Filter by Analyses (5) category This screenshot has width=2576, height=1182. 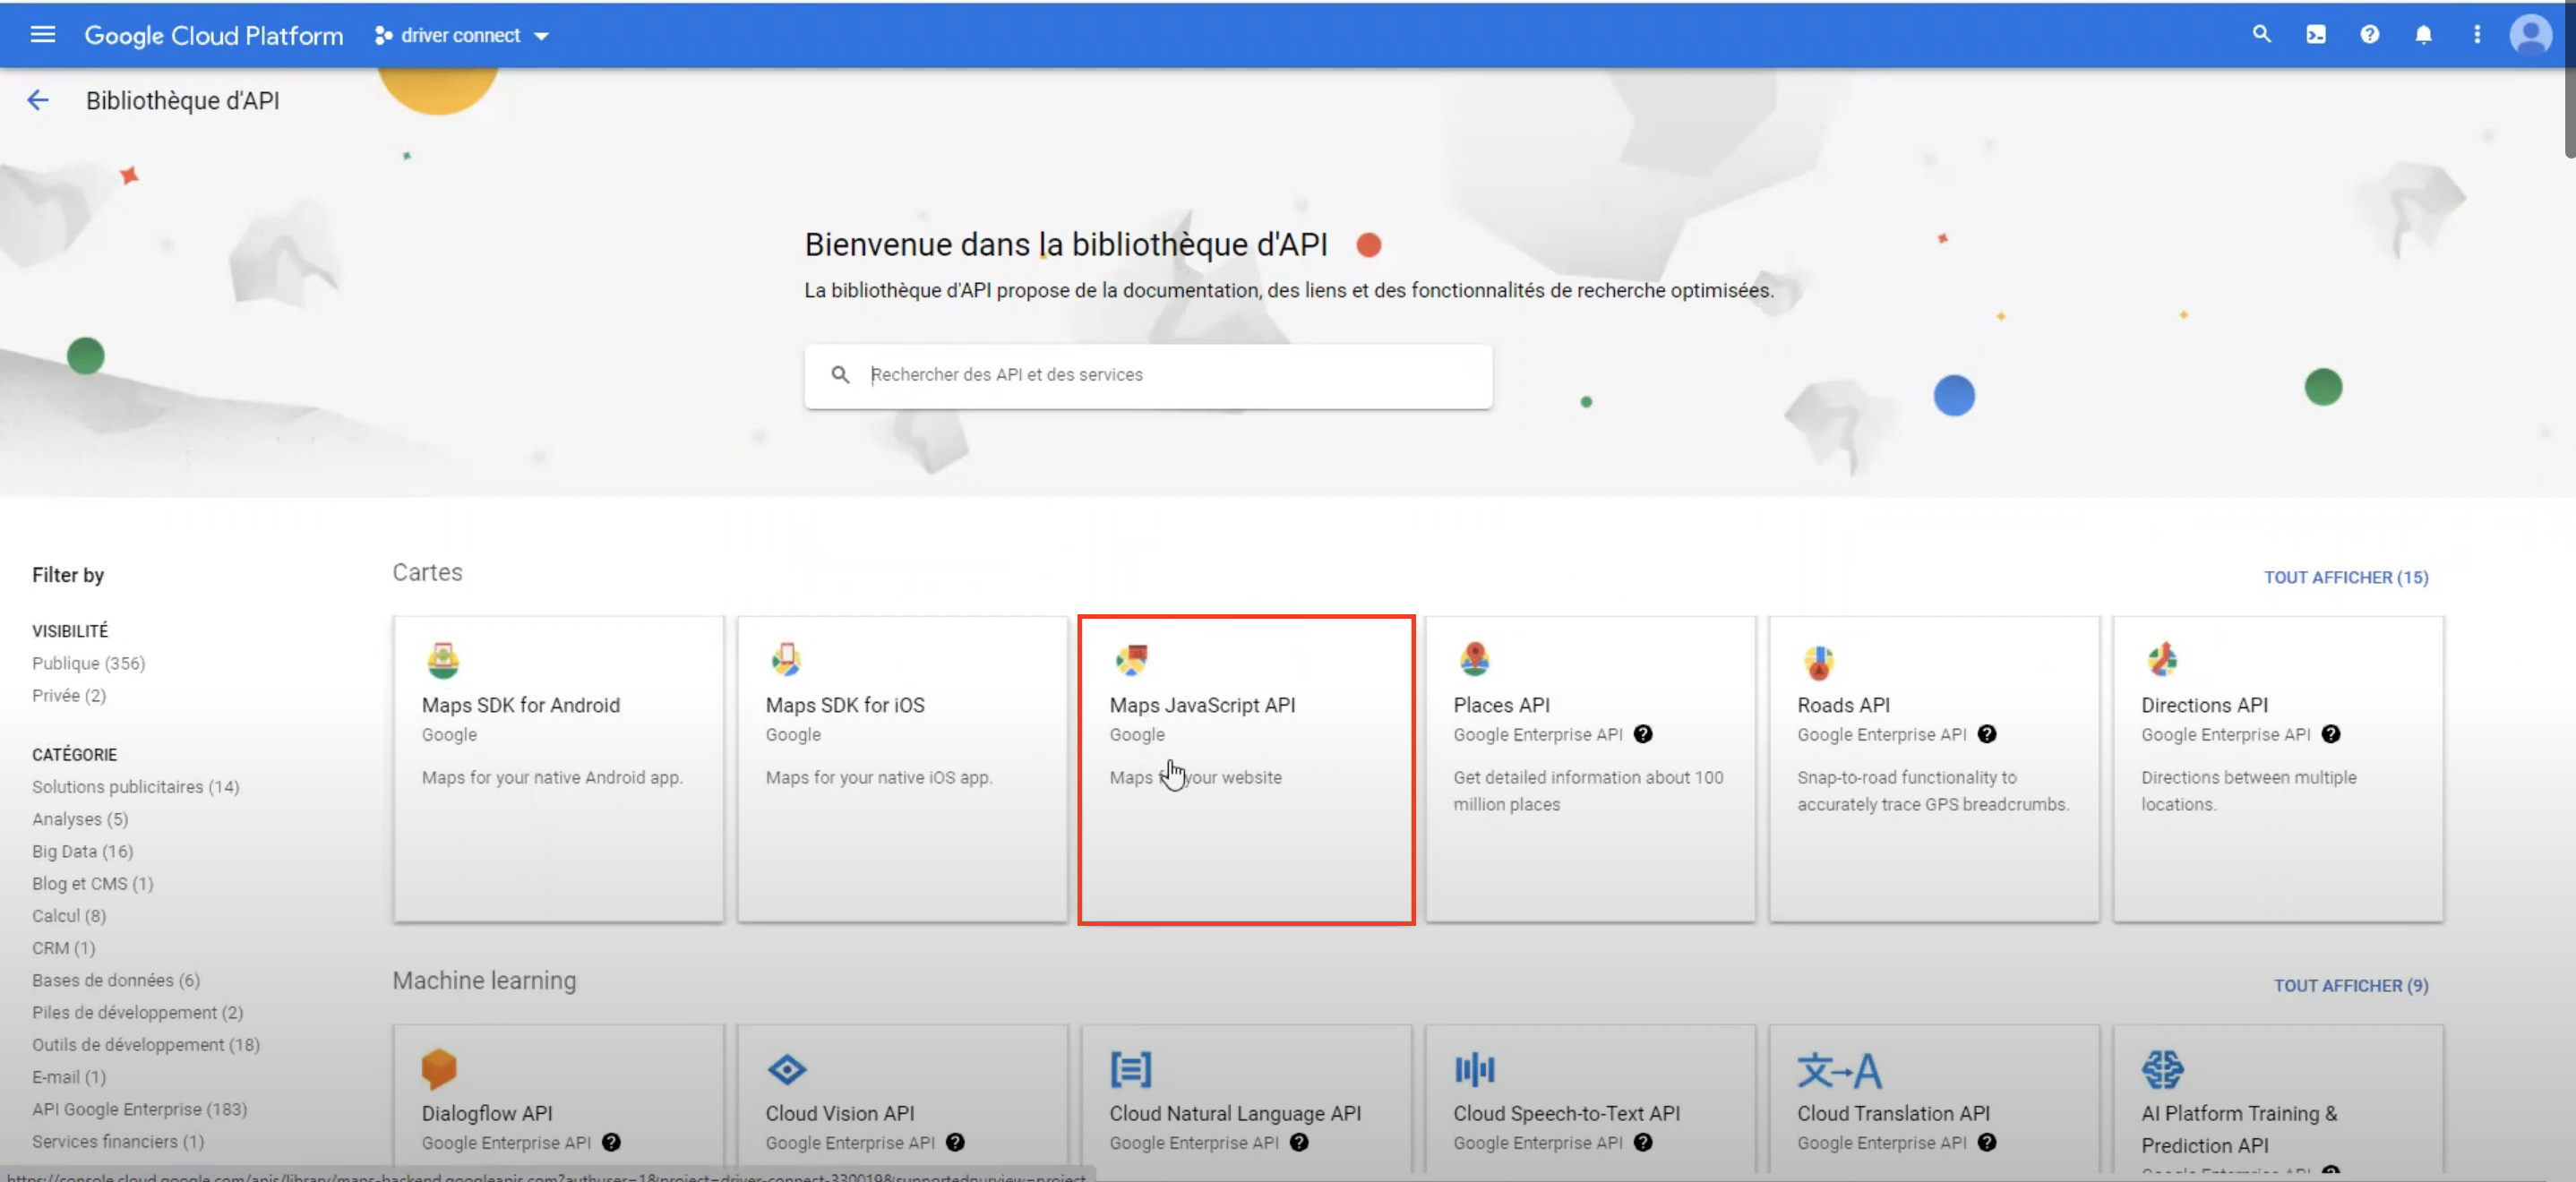80,819
